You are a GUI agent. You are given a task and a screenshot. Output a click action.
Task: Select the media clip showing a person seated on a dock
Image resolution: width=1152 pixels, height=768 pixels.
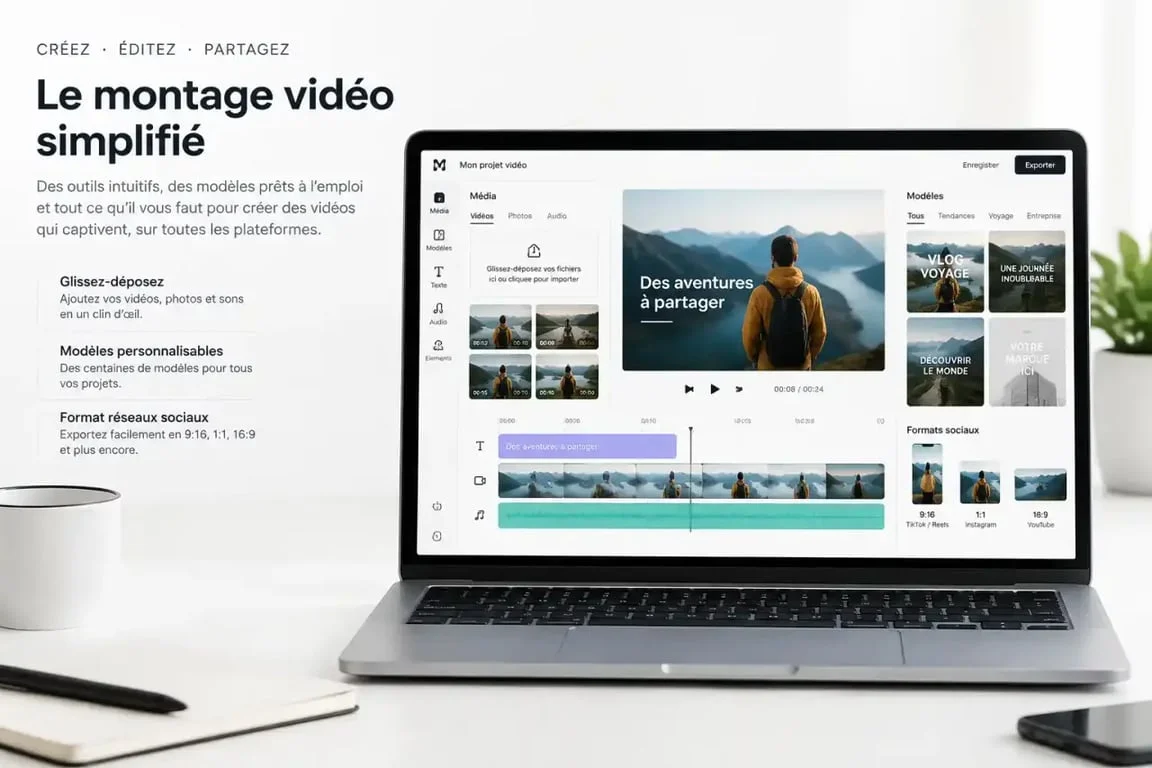click(567, 327)
